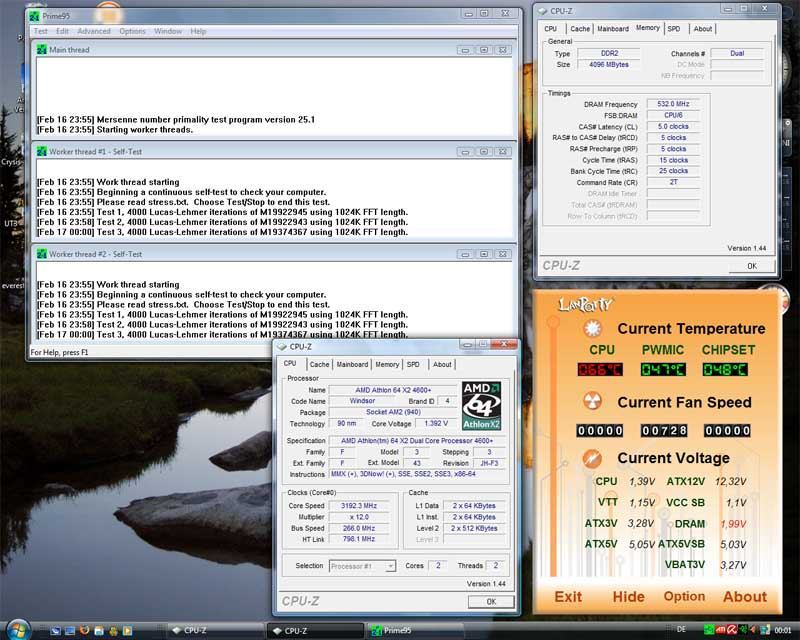This screenshot has height=640, width=800.
Task: Click the AMD Athlon 64 X2 logo
Action: click(481, 406)
